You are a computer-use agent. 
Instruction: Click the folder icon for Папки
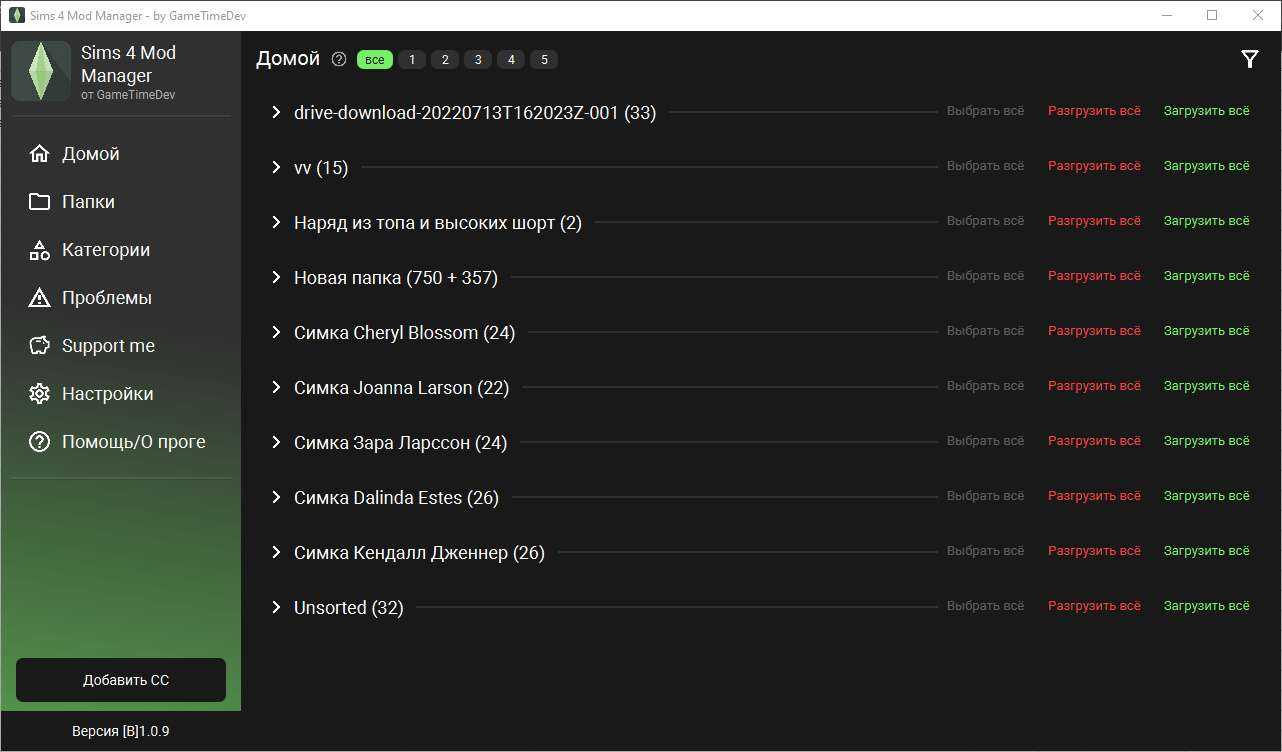[40, 202]
